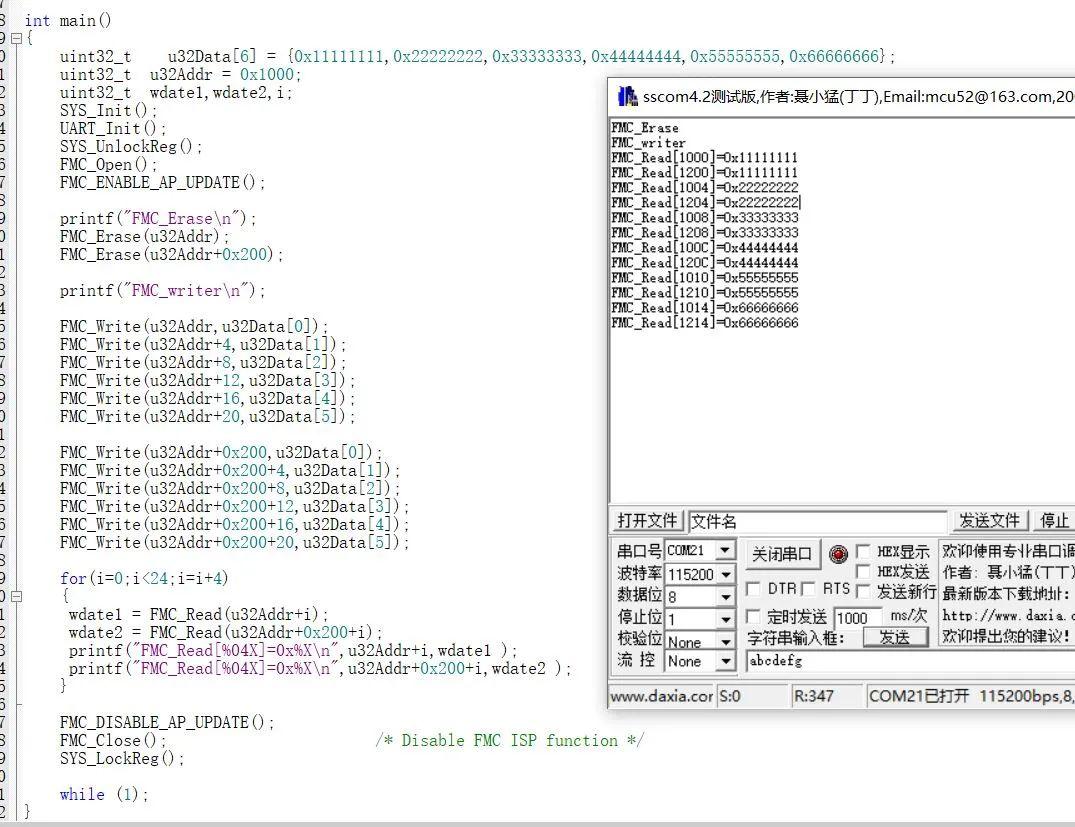Image resolution: width=1075 pixels, height=827 pixels.
Task: Enable the HEX显示 checkbox
Action: [863, 551]
